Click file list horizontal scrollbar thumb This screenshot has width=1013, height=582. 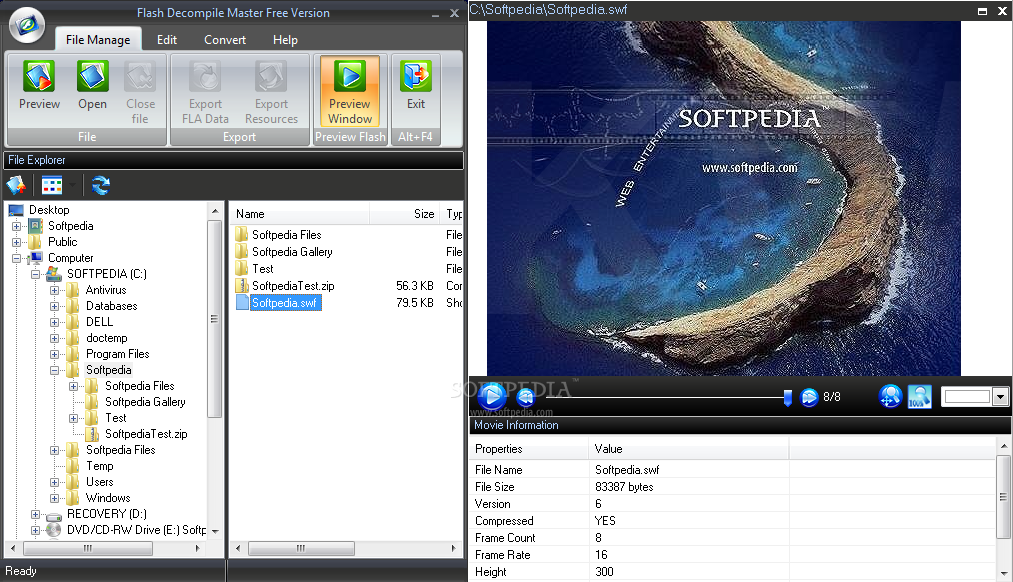301,548
